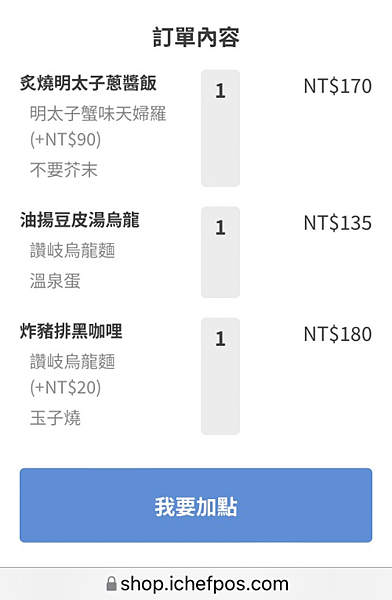Click 讚岐烏龍麵 under 油揚豆皮湯烏龍
Screen dimensions: 392x600
[x=72, y=251]
